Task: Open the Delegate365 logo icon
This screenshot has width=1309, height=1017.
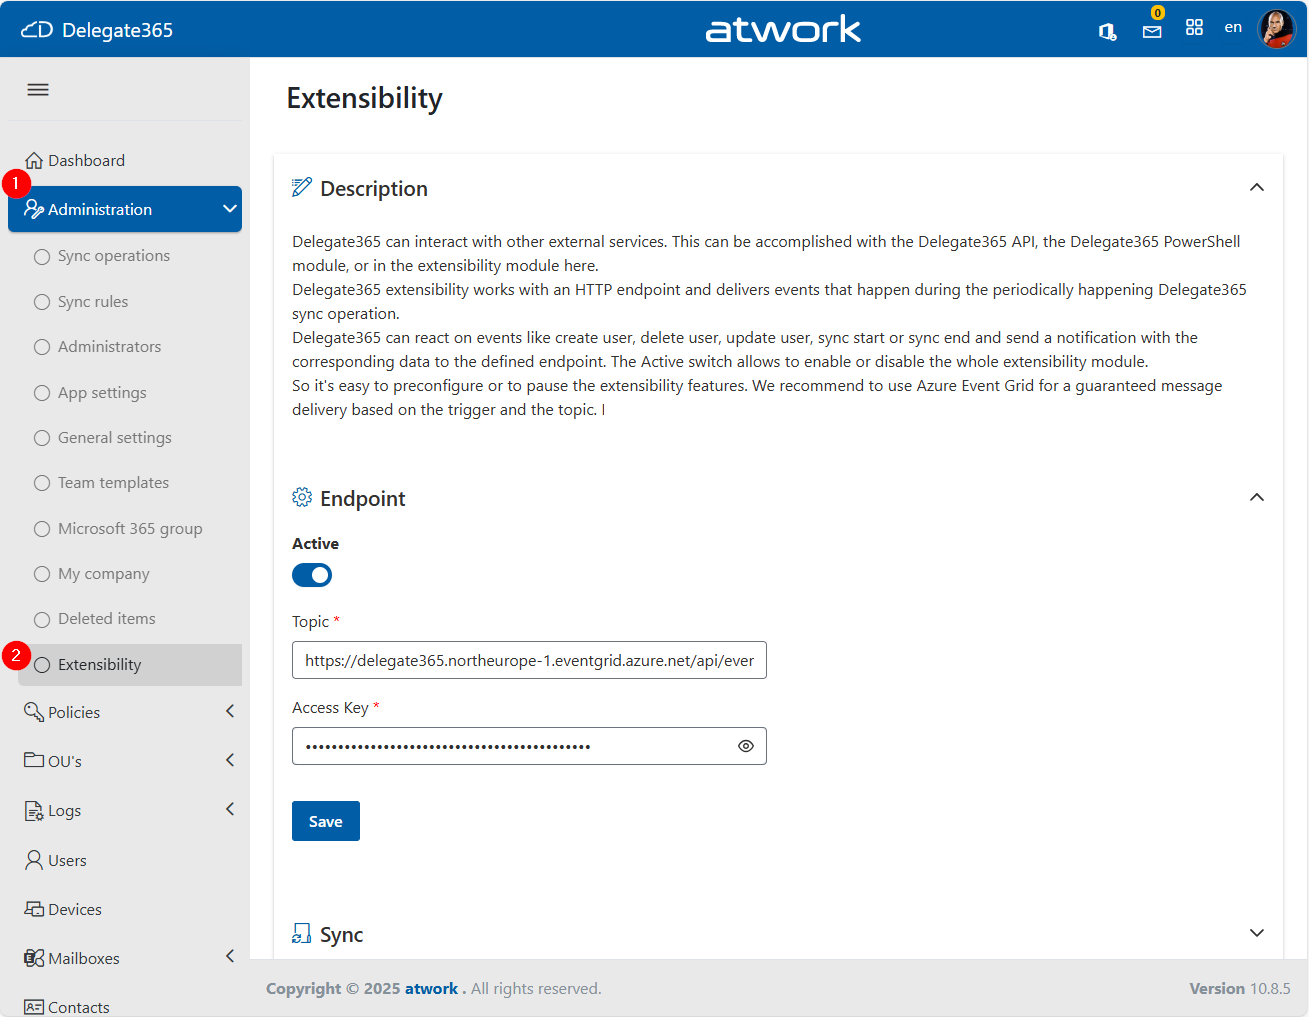Action: click(38, 29)
